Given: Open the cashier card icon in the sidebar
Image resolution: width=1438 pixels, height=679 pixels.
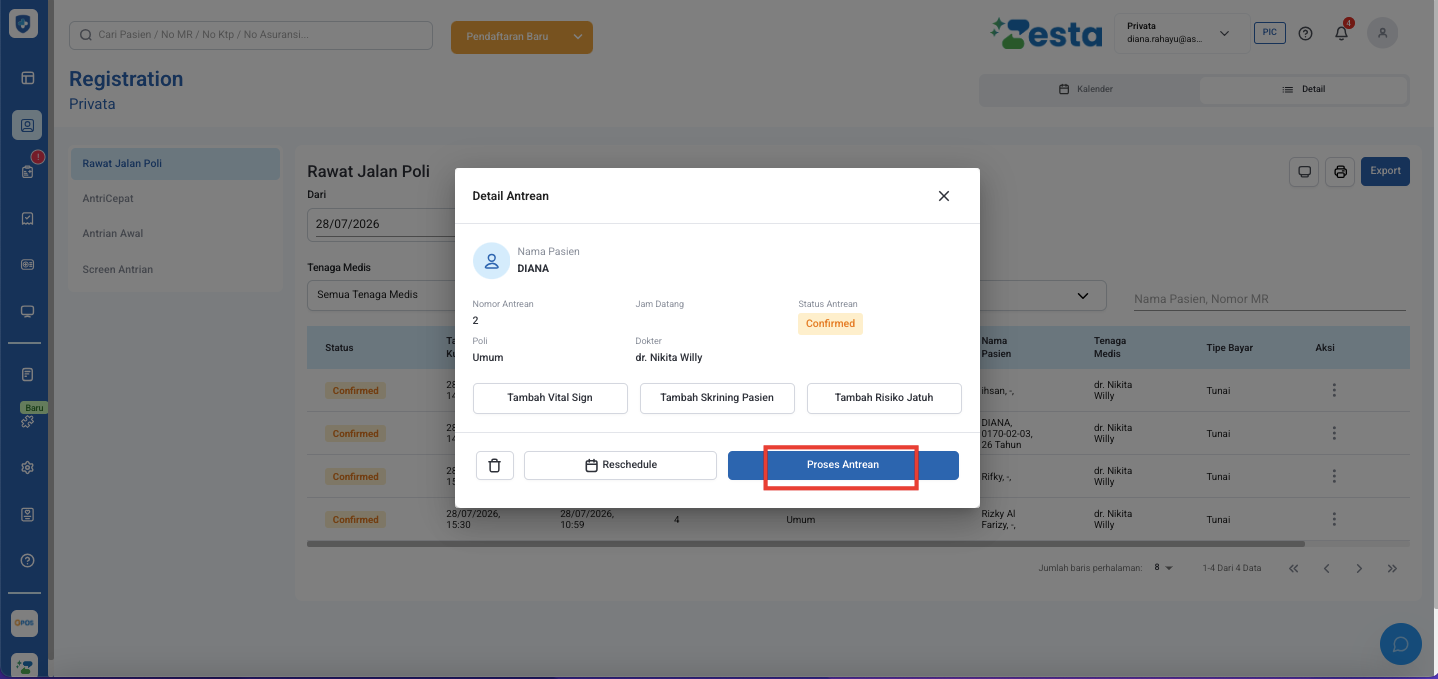Looking at the screenshot, I should (x=27, y=265).
